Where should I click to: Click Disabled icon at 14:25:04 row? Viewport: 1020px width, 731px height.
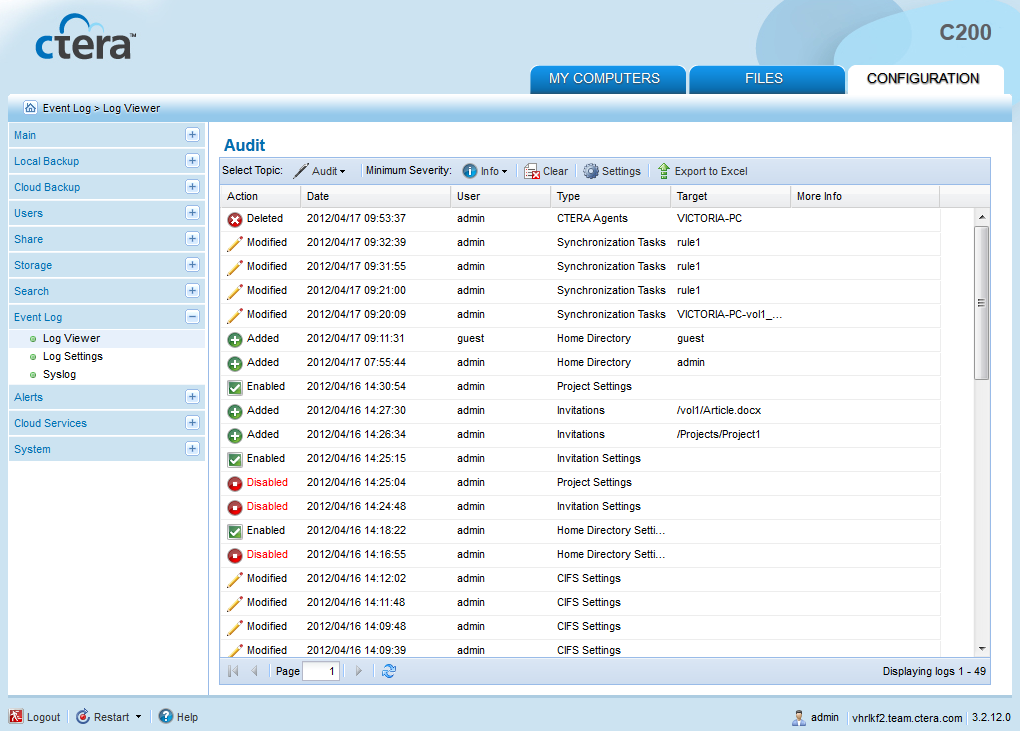235,483
